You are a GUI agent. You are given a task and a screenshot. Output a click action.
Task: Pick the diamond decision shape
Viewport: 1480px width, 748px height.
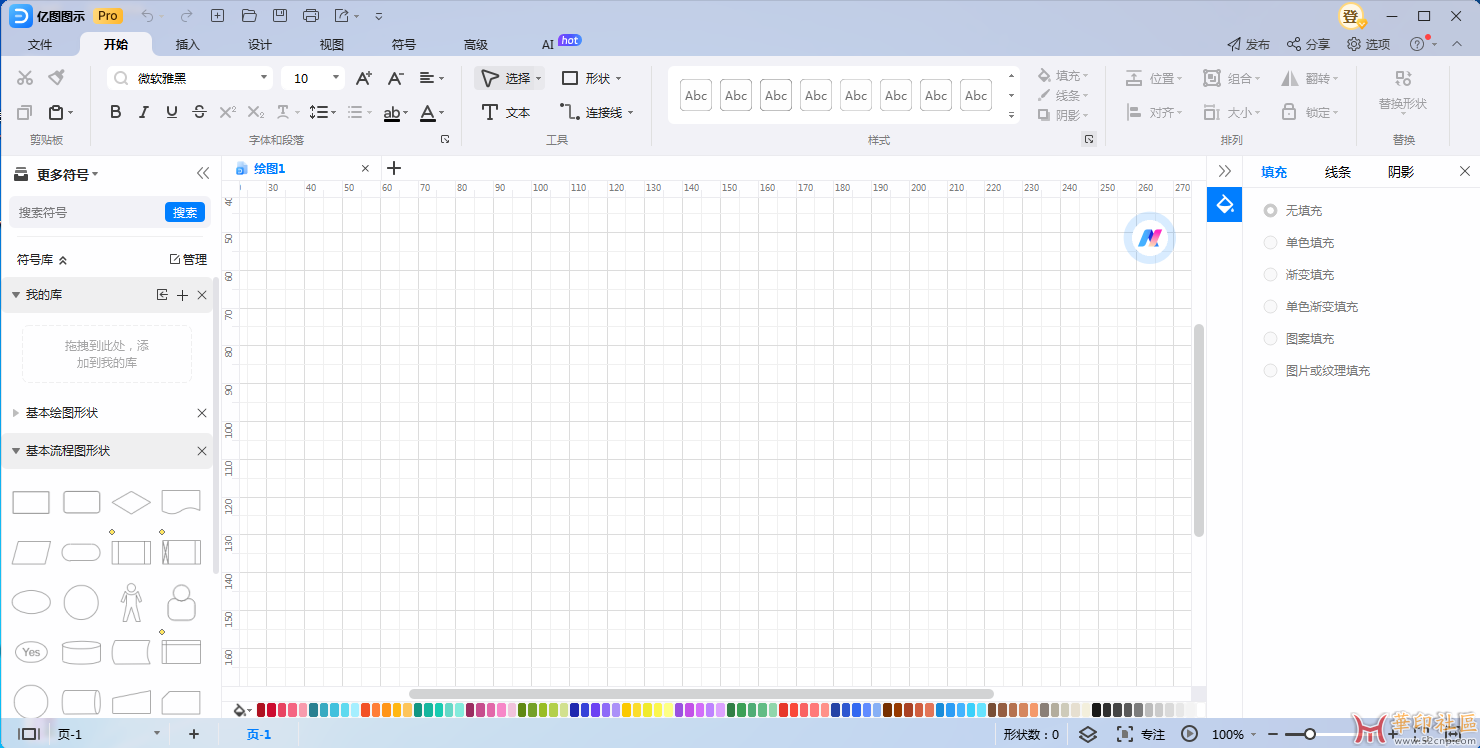point(131,502)
